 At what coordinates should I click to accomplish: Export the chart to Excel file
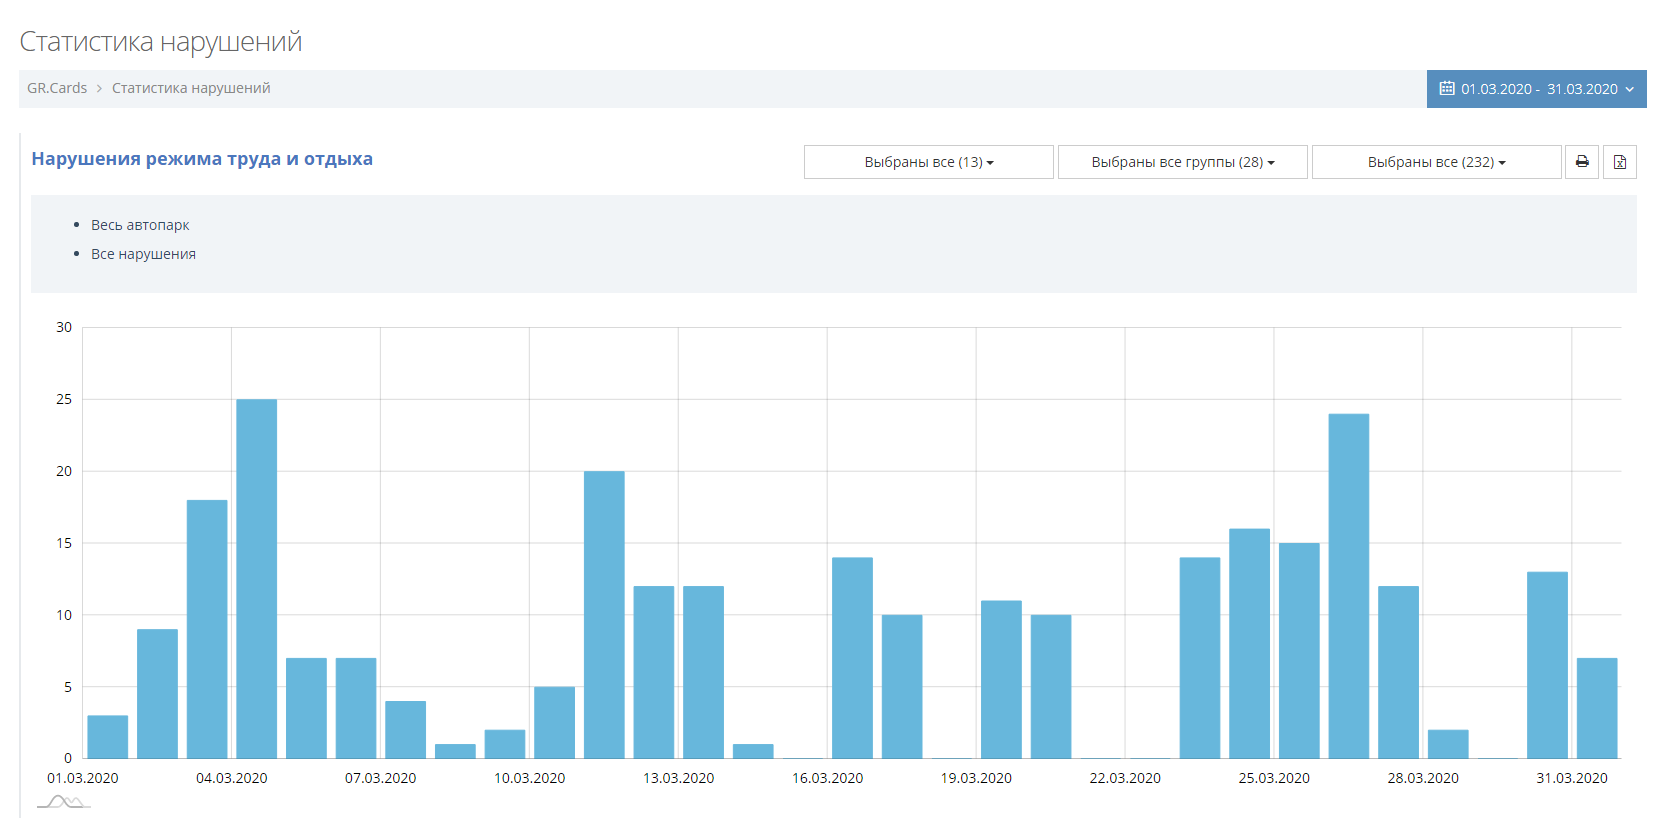pos(1619,162)
